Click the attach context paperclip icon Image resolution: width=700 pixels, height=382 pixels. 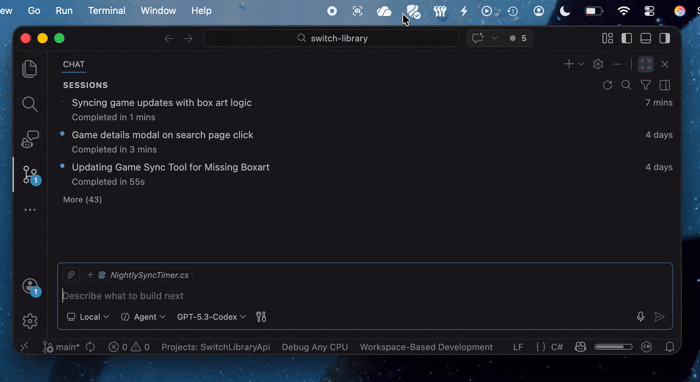coord(71,275)
